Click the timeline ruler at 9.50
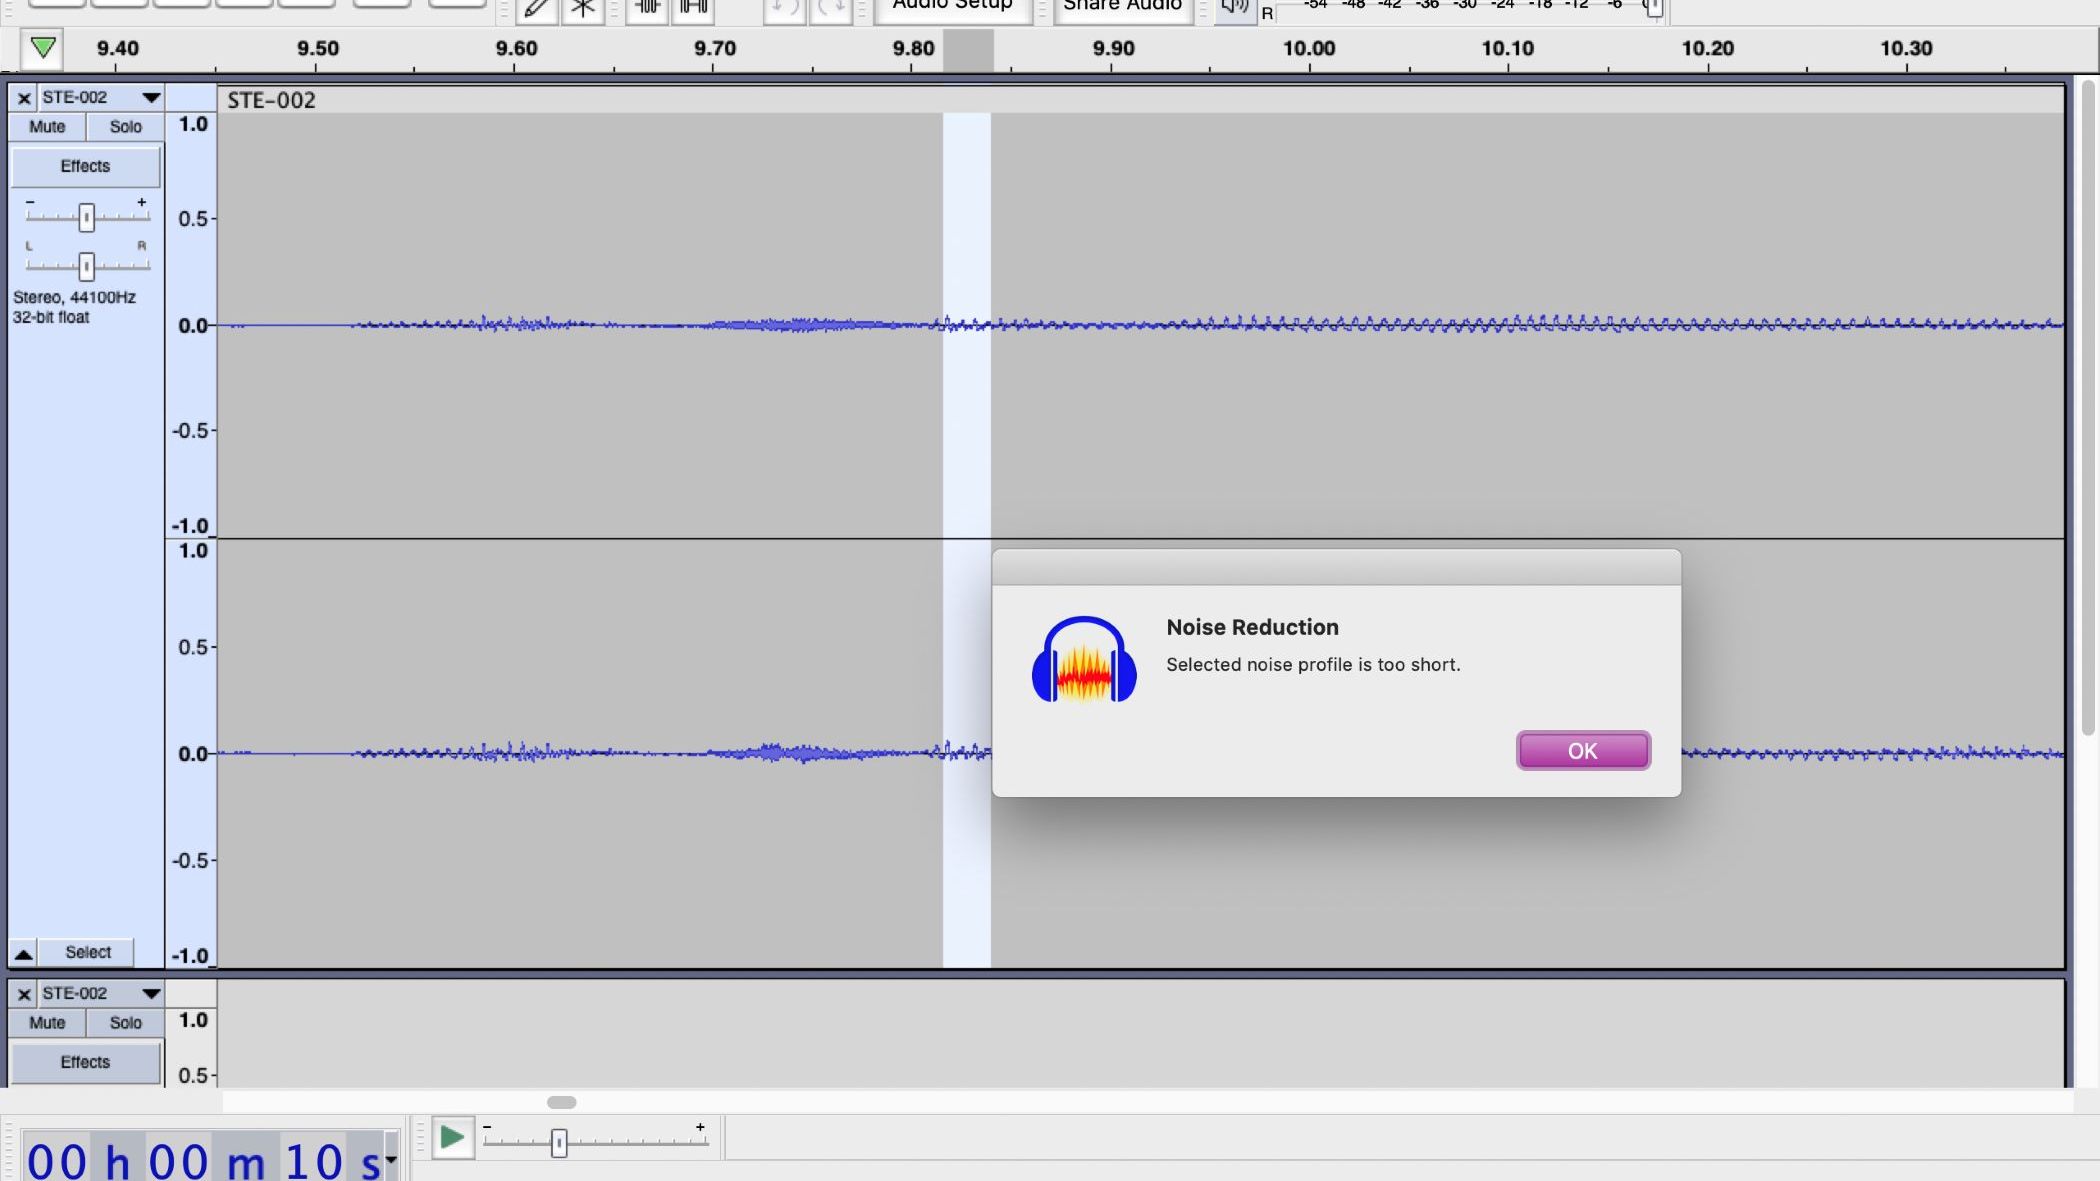2100x1181 pixels. [317, 48]
